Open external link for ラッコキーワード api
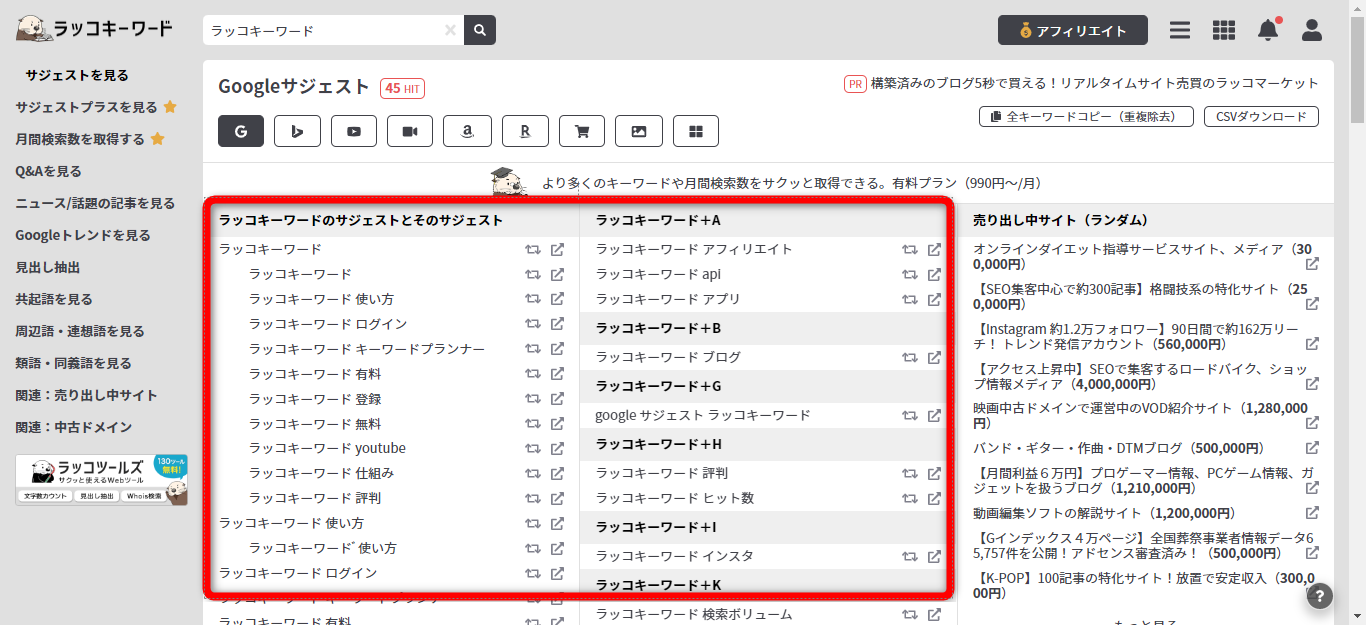The height and width of the screenshot is (625, 1366). (934, 274)
